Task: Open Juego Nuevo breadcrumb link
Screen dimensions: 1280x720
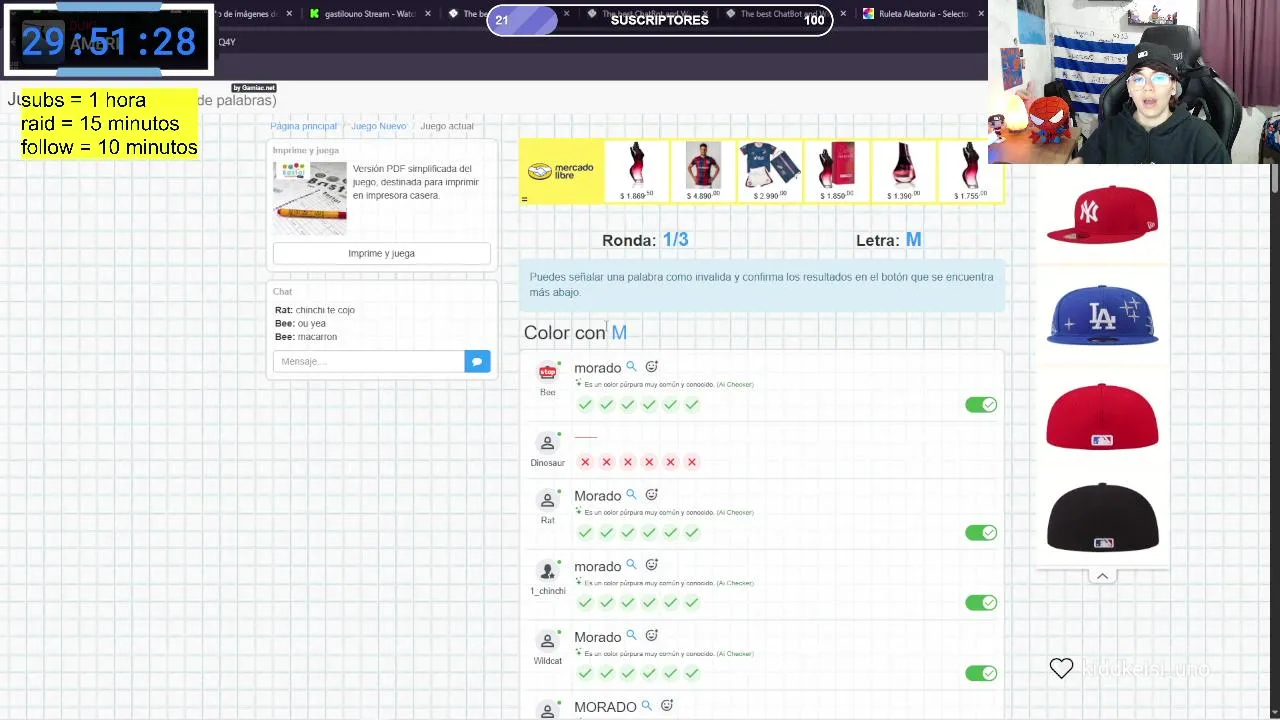Action: [x=378, y=126]
